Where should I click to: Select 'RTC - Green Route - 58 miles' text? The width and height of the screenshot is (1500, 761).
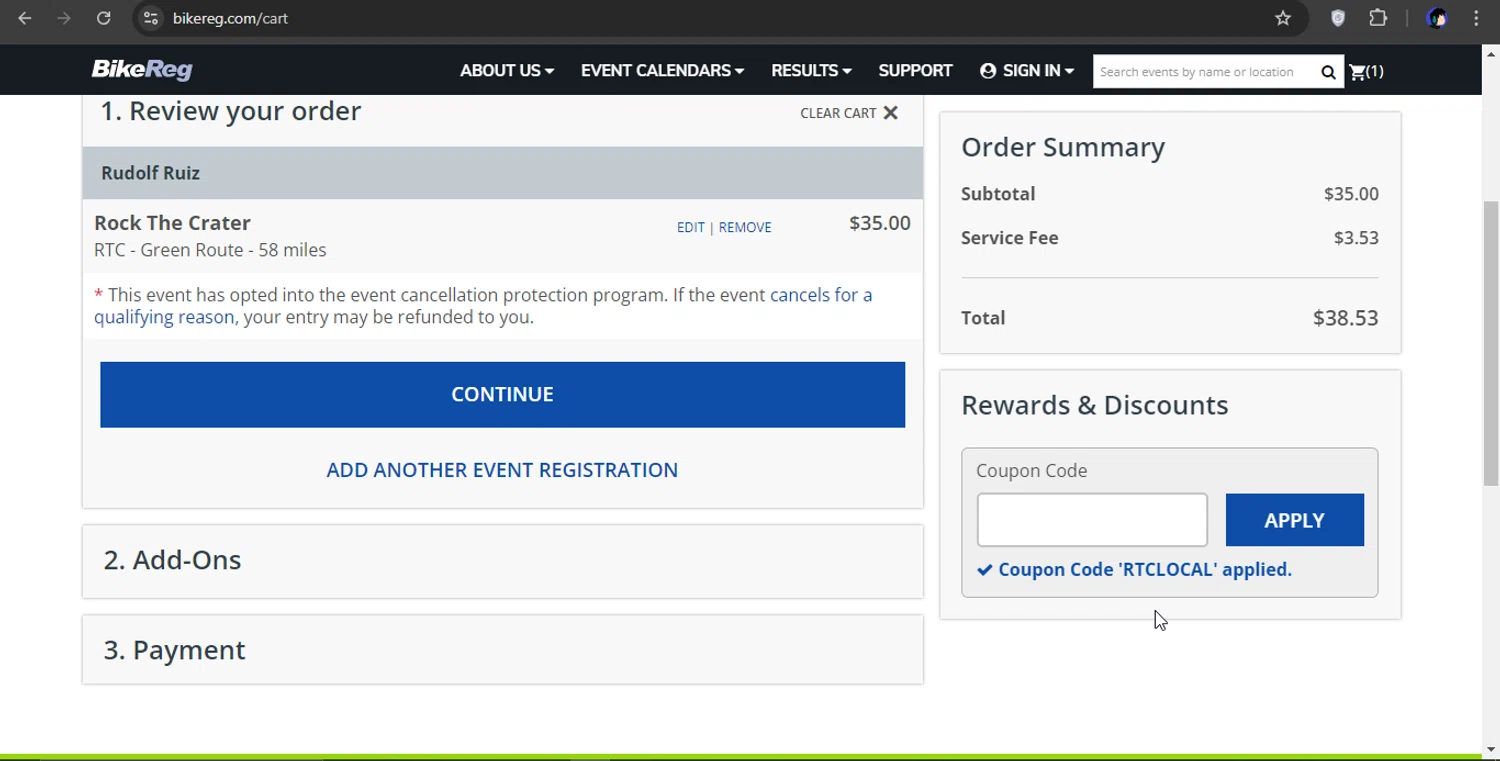pyautogui.click(x=210, y=250)
